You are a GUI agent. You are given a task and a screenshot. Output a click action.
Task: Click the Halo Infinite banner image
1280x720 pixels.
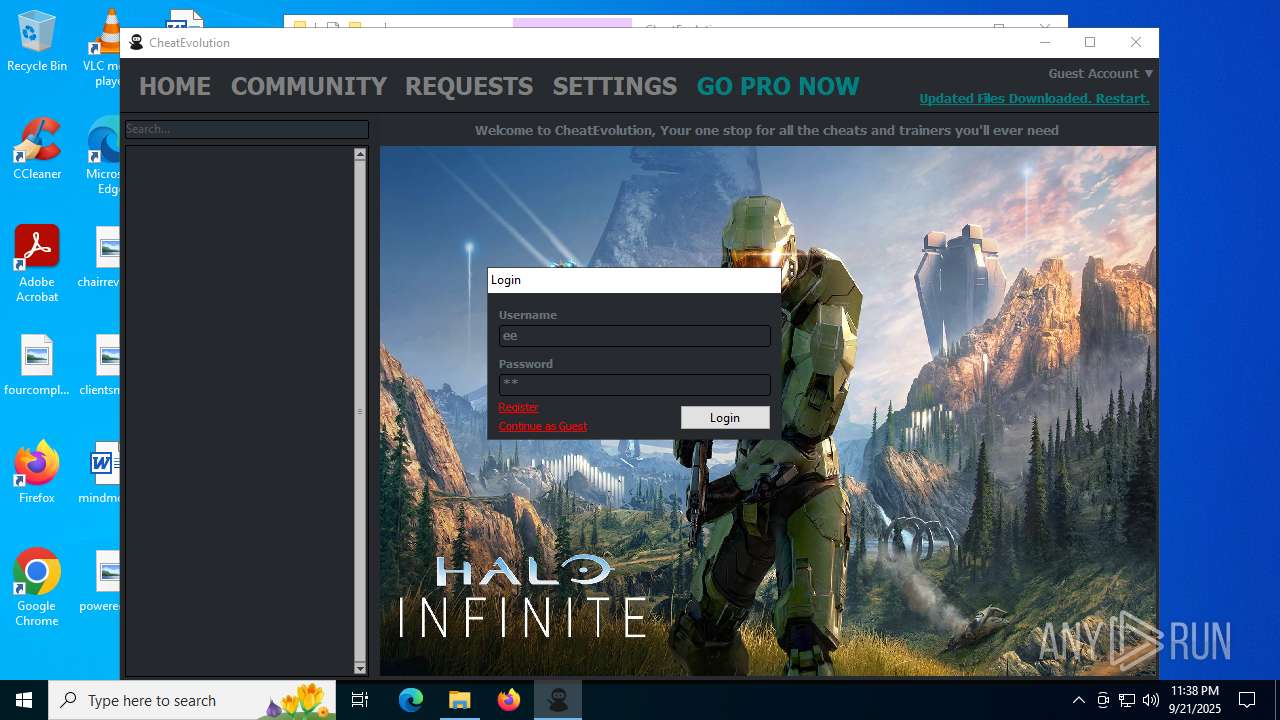[768, 411]
